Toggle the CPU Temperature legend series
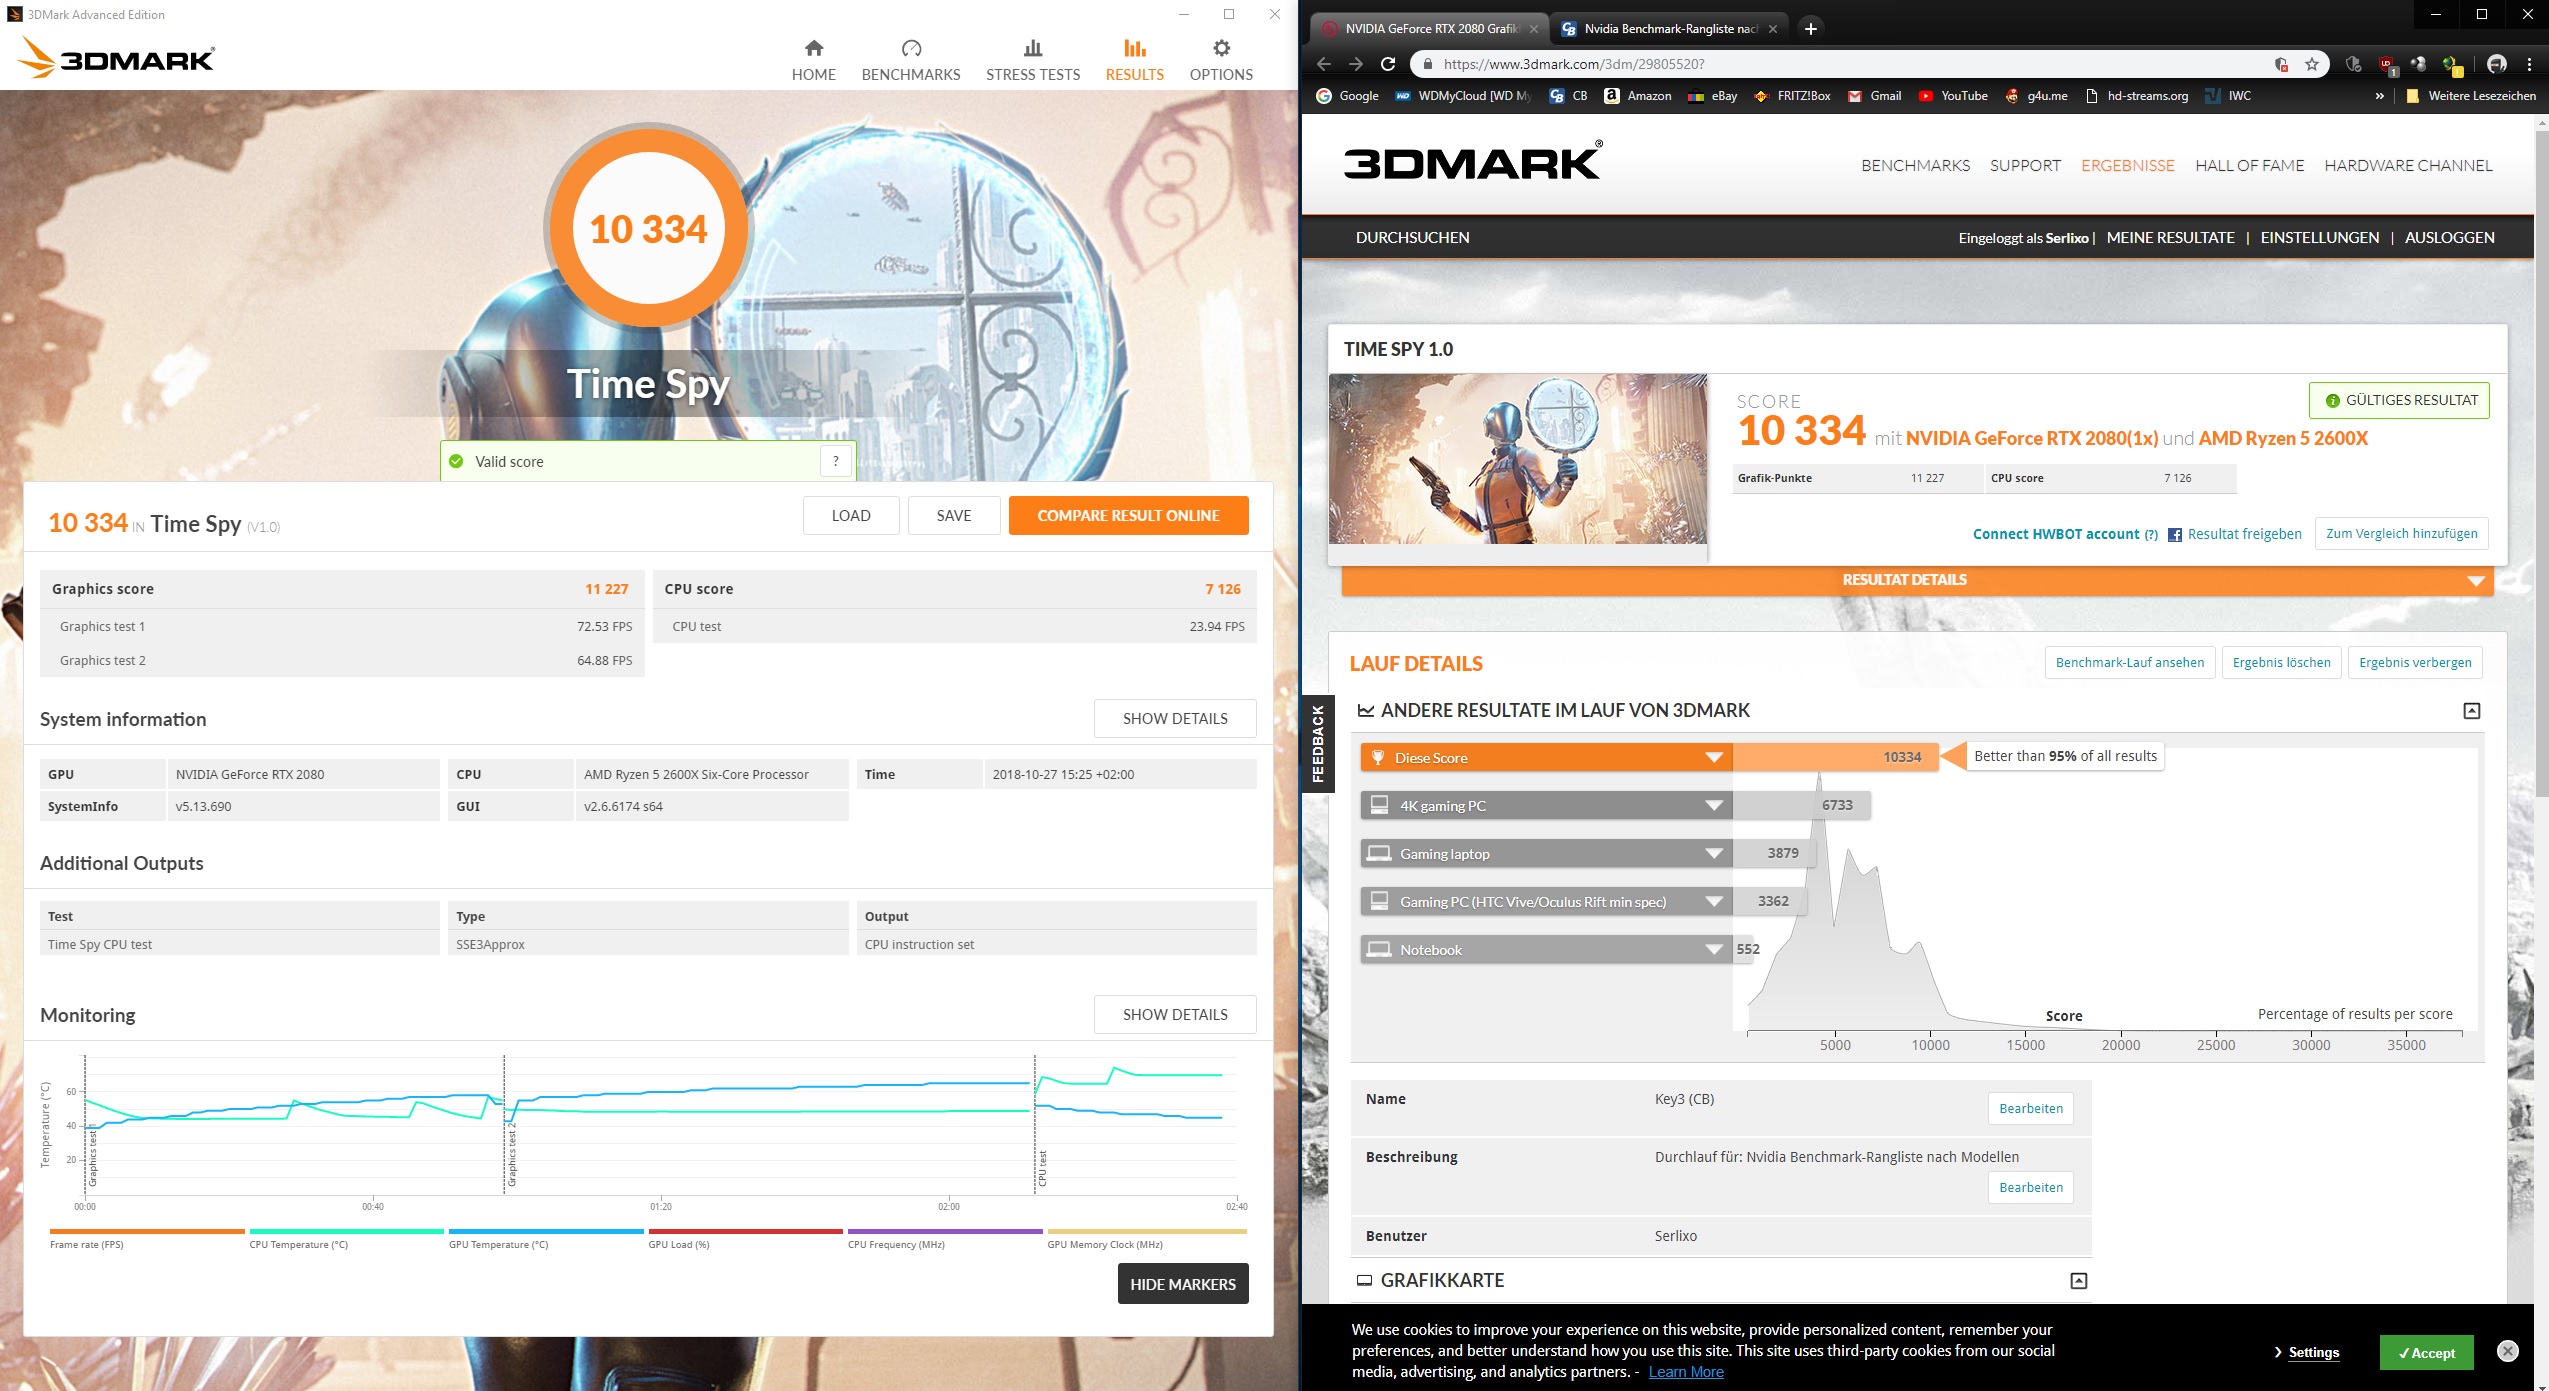The height and width of the screenshot is (1391, 2549). pyautogui.click(x=298, y=1244)
